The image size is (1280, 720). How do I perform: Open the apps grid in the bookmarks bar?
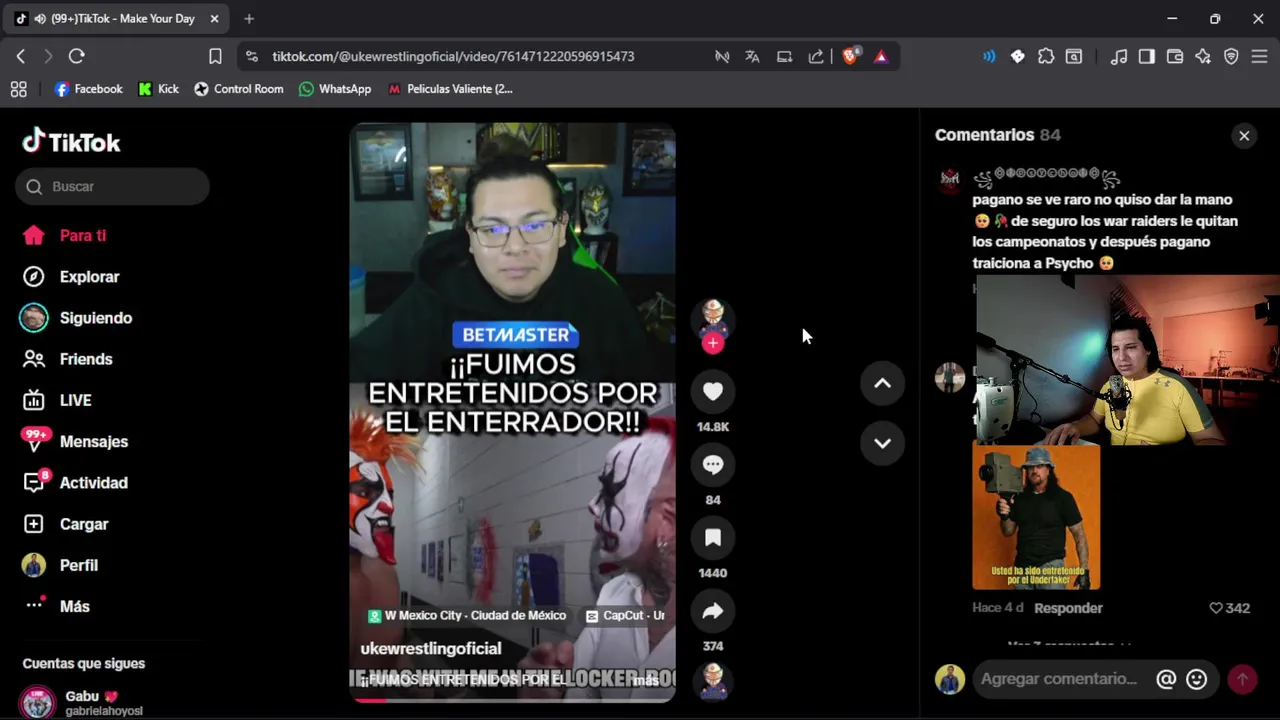[18, 89]
